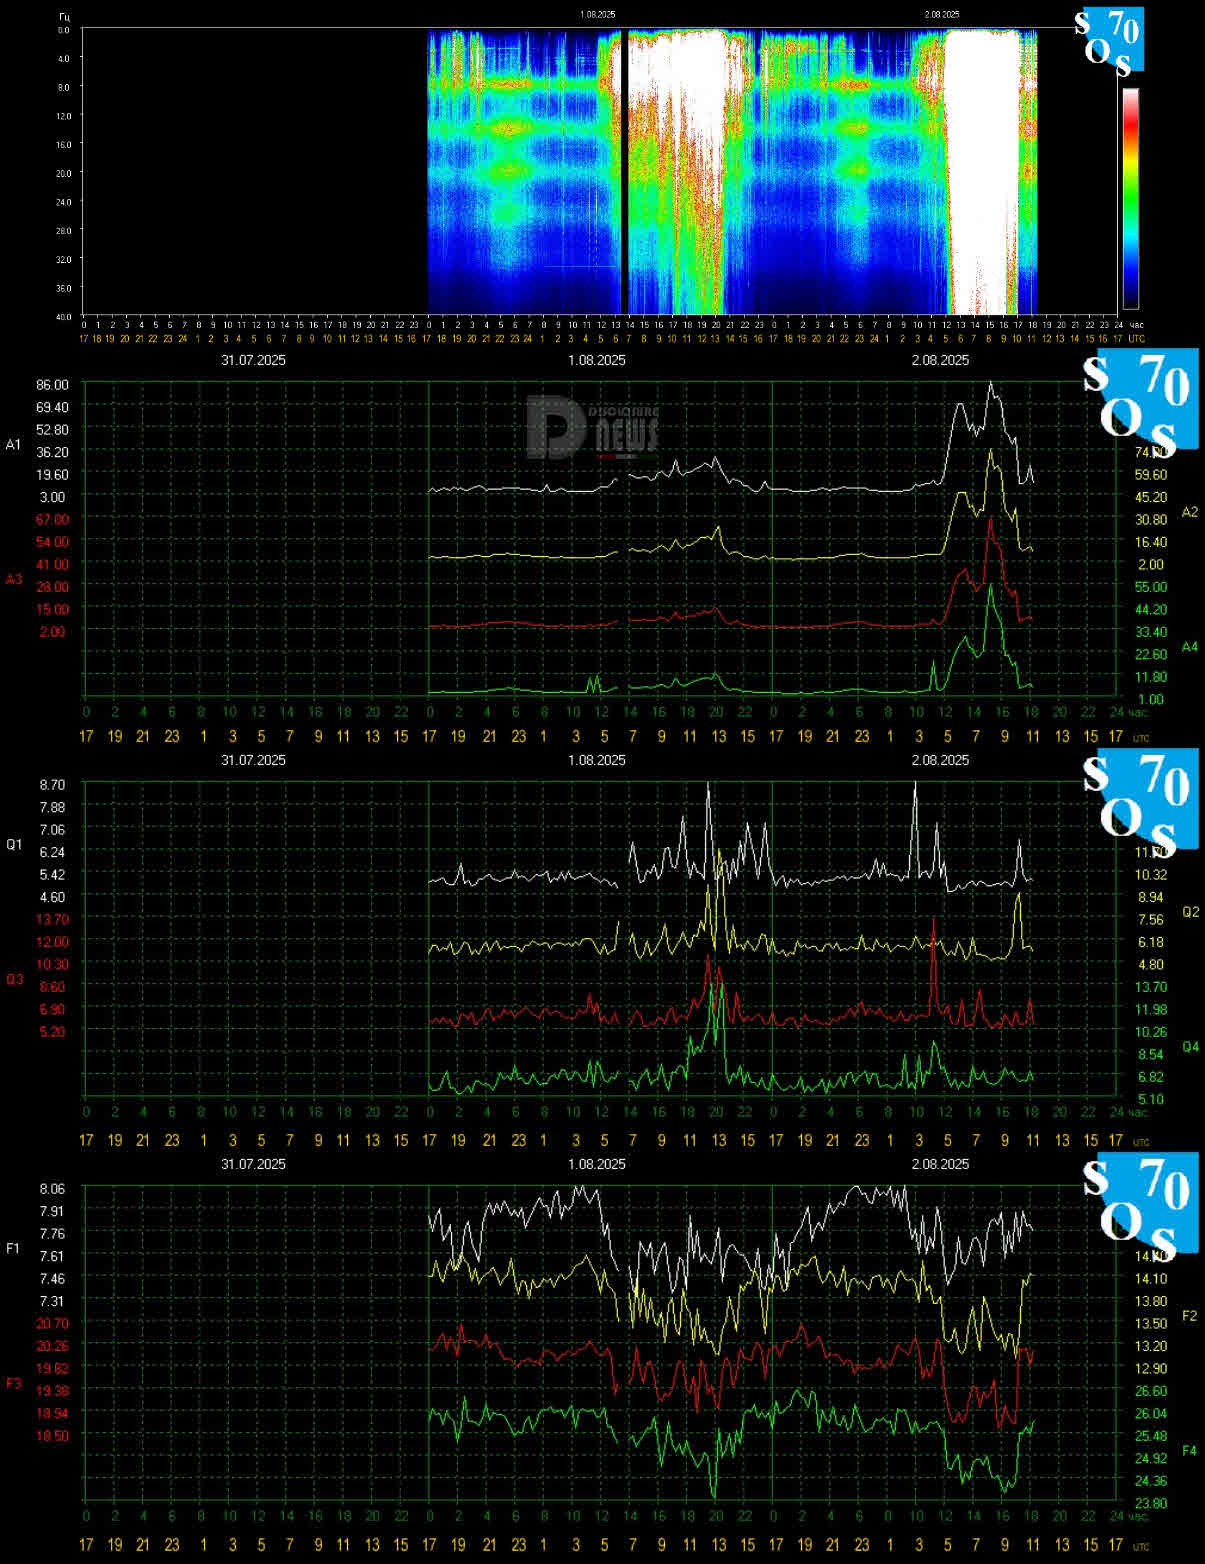The width and height of the screenshot is (1205, 1564).
Task: Select the F1 frequency axis label
Action: point(13,1248)
